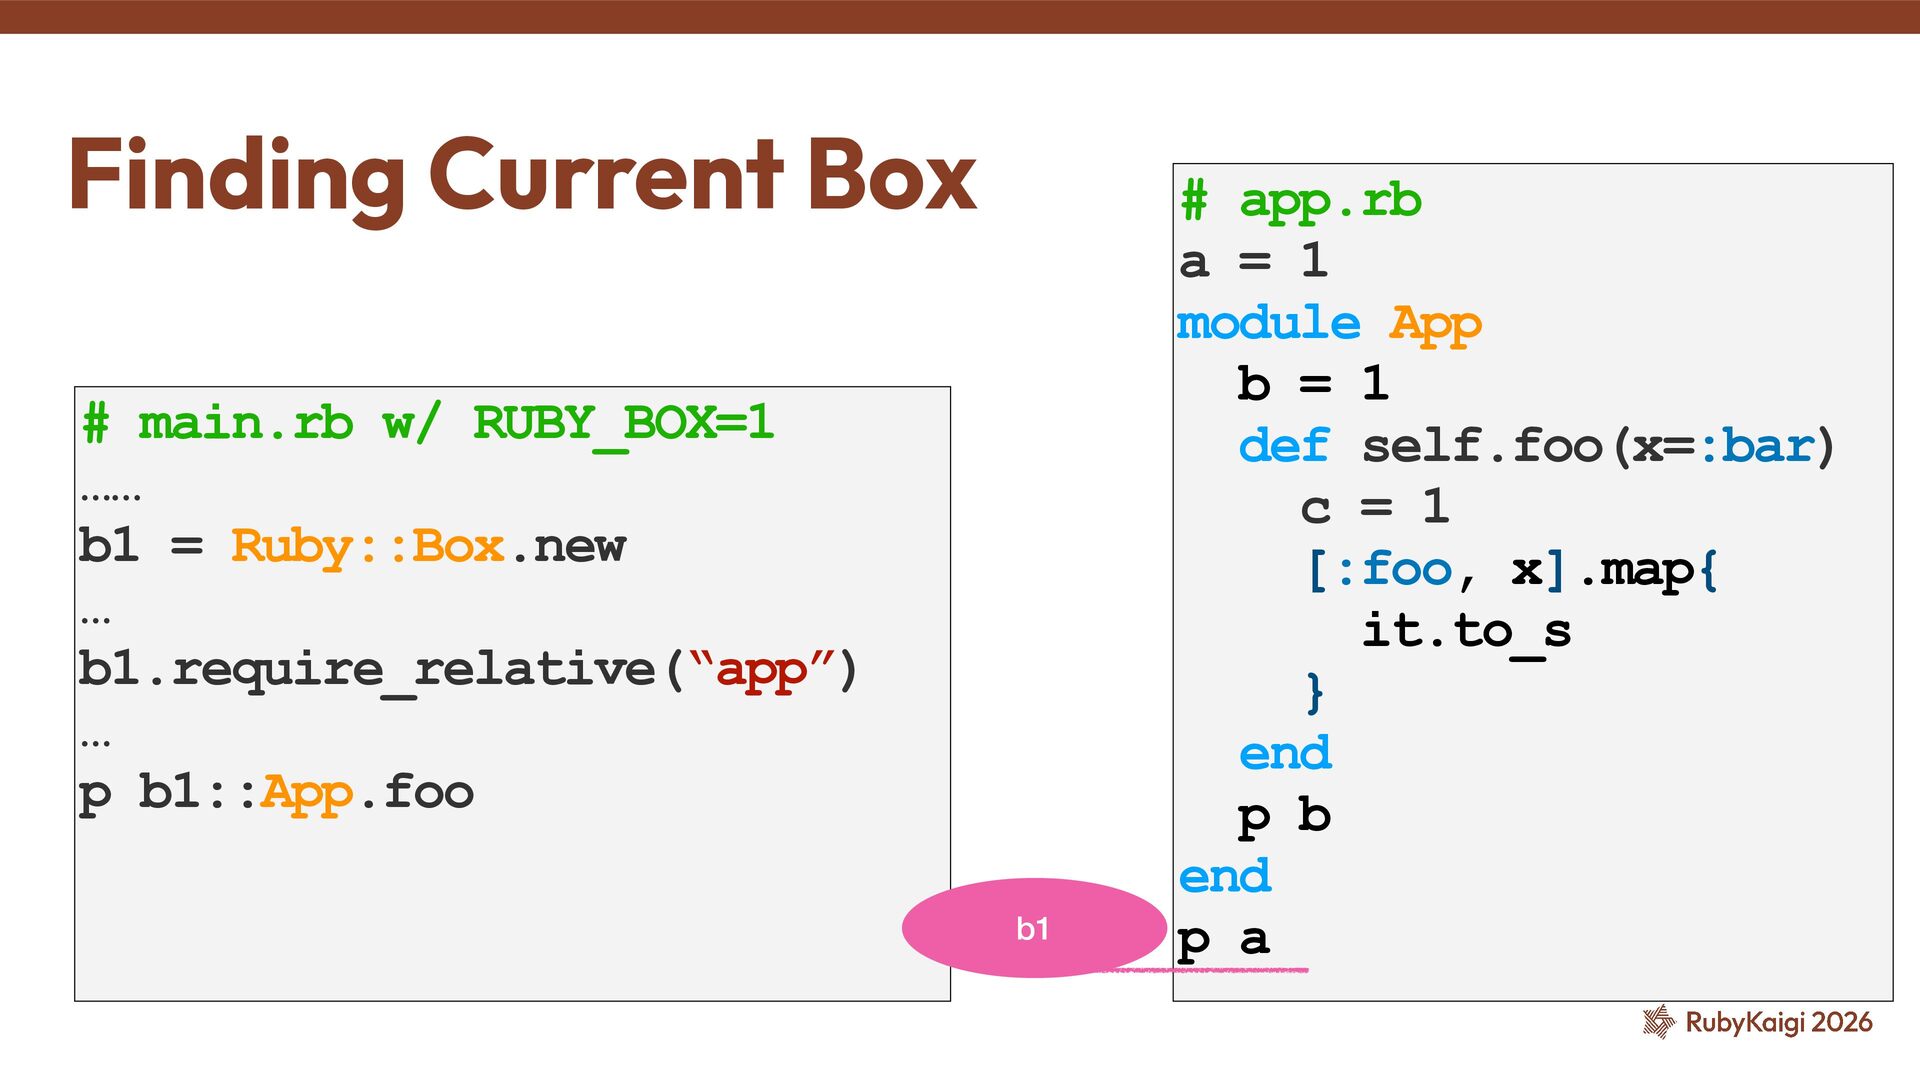Viewport: 1920px width, 1080px height.
Task: Click the Finding Current Box title
Action: [x=522, y=177]
